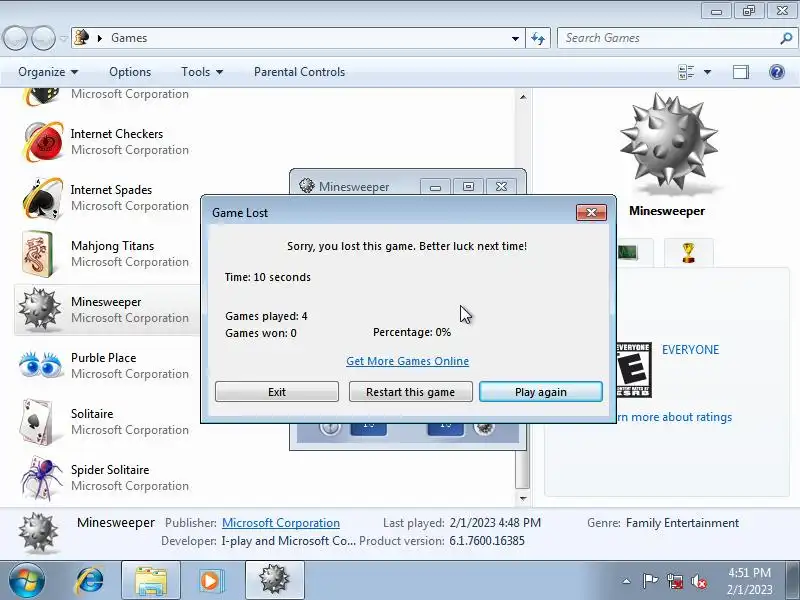800x600 pixels.
Task: Click the Back navigation button
Action: tap(15, 38)
